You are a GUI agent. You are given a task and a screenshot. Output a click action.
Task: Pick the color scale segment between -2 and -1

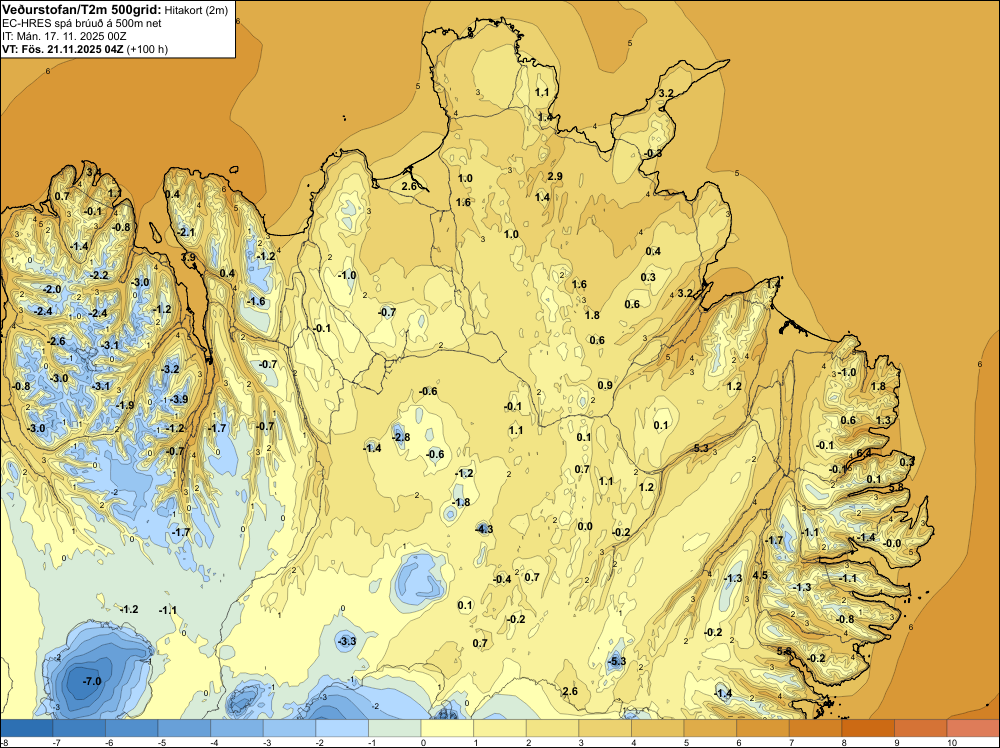[342, 728]
